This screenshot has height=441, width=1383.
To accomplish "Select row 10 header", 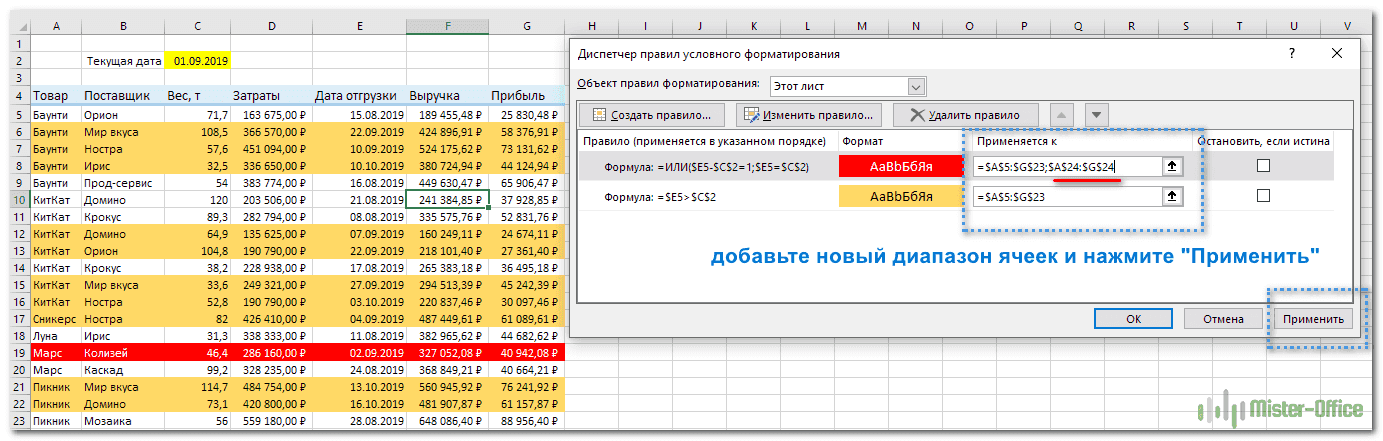I will [15, 200].
